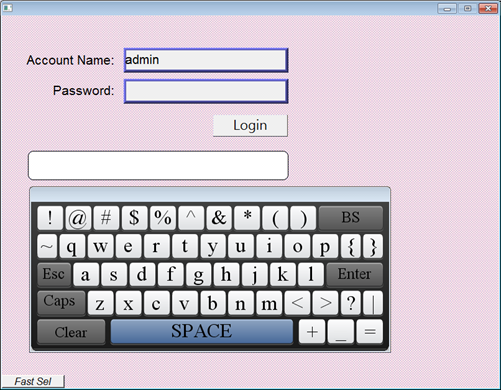Tap the letter d key

(x=142, y=274)
